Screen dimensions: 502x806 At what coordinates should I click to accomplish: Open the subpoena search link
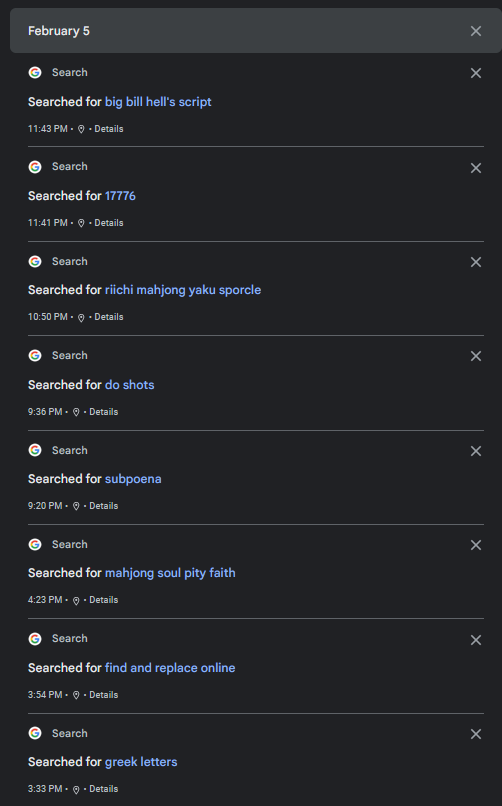[x=133, y=479]
